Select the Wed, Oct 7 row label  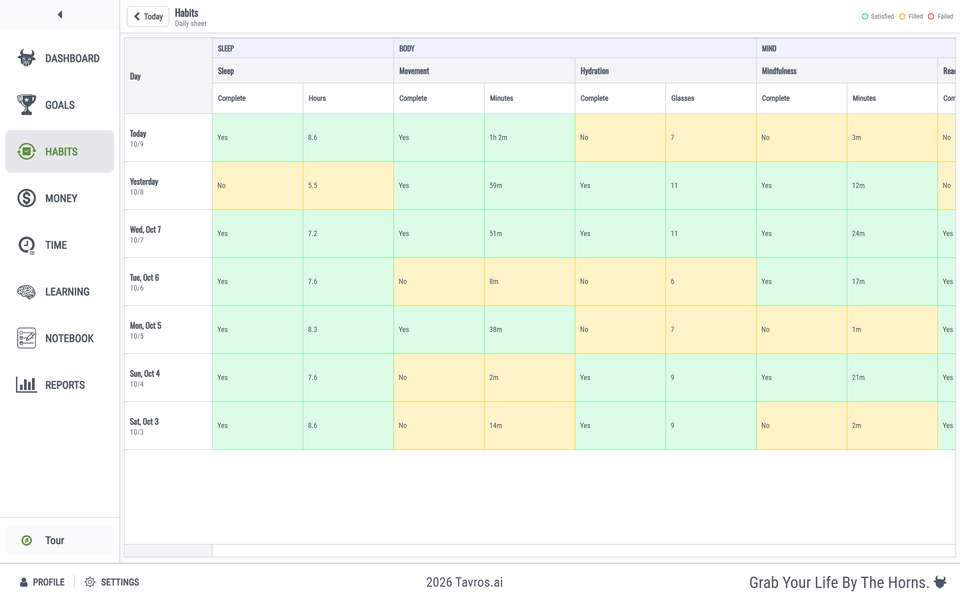pyautogui.click(x=168, y=234)
